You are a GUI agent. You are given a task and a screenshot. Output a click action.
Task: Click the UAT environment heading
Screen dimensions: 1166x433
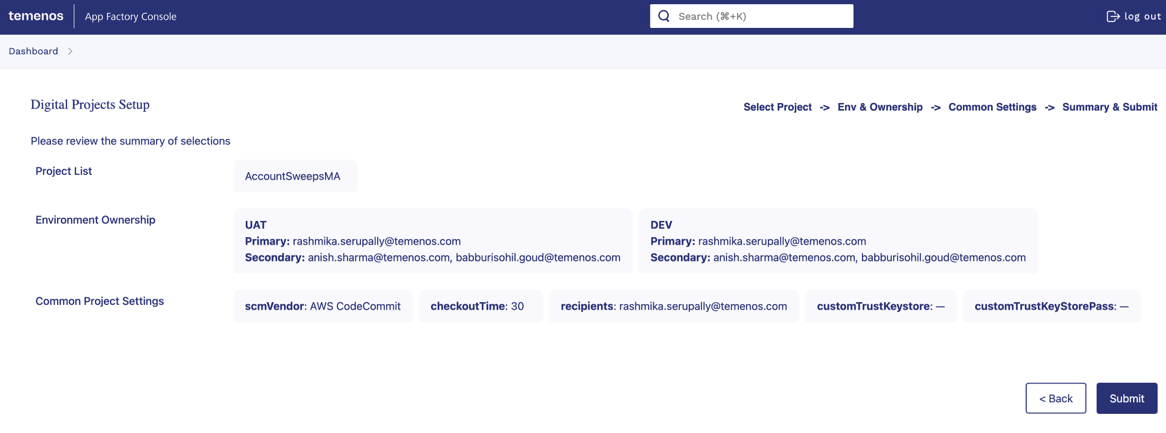tap(255, 224)
